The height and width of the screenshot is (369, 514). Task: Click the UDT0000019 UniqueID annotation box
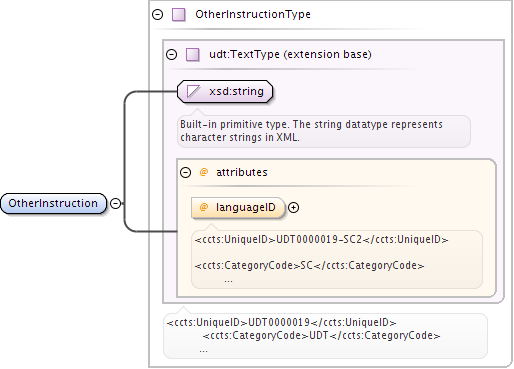click(325, 336)
